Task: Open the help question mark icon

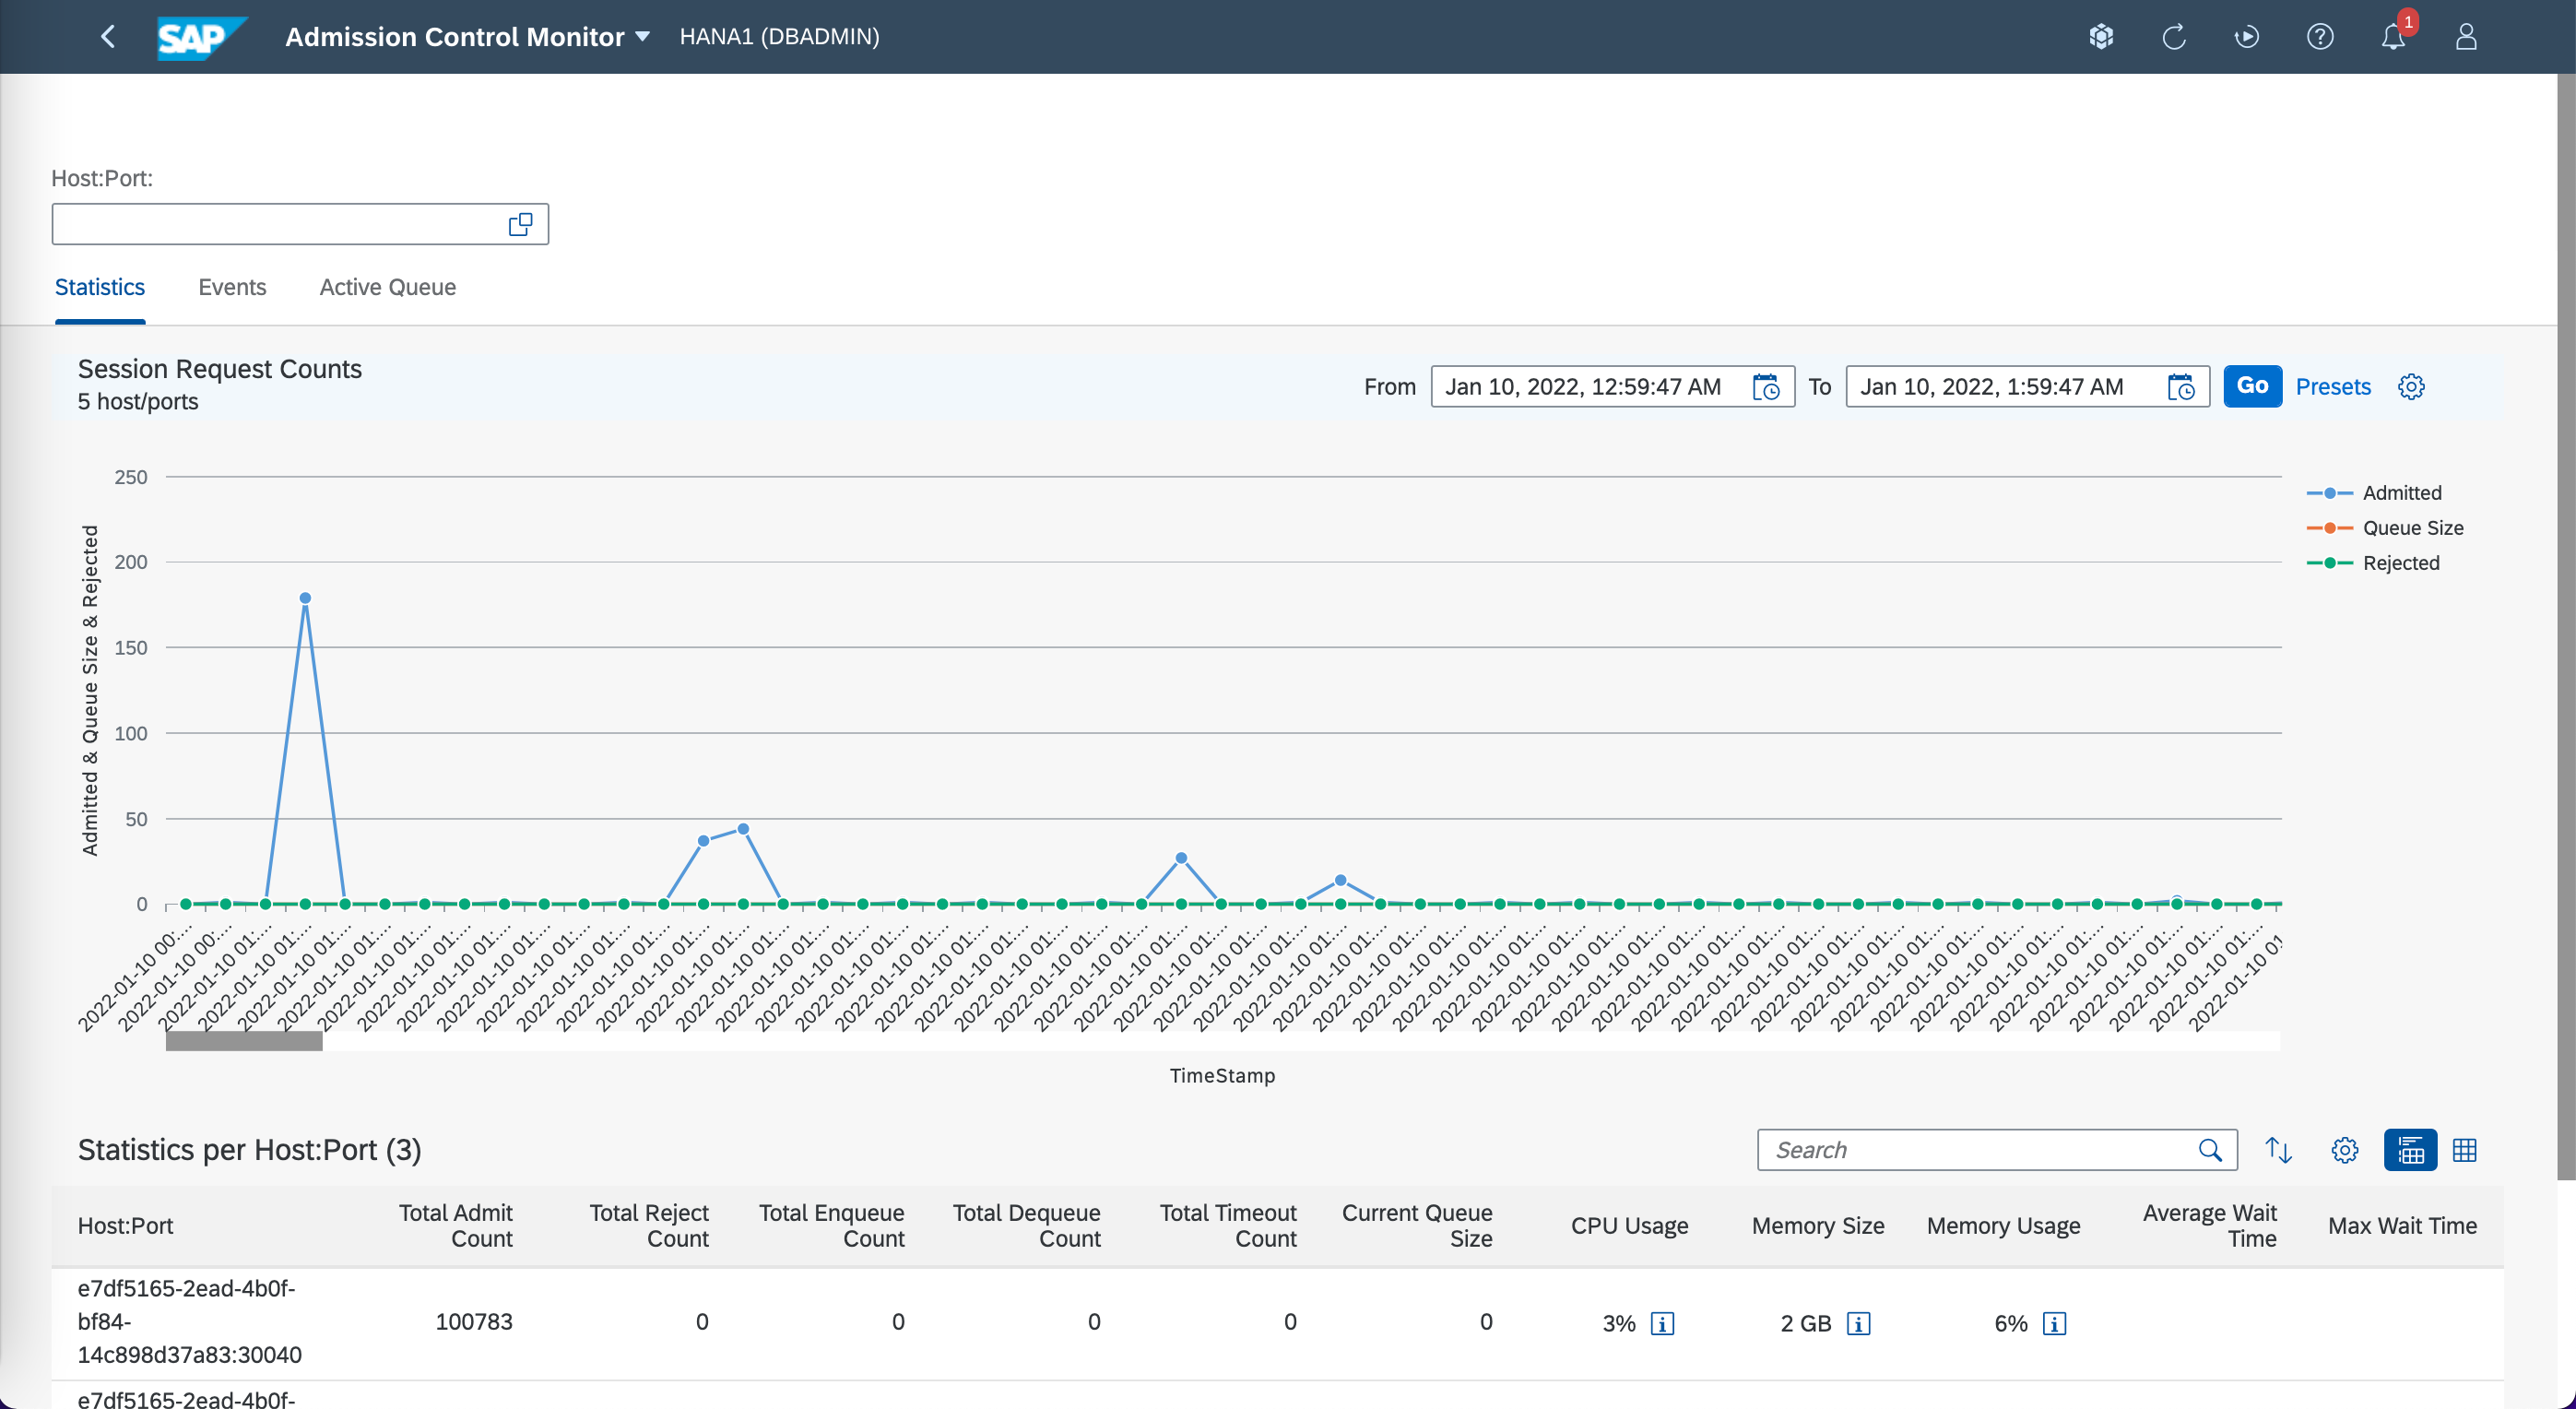Action: (2320, 37)
